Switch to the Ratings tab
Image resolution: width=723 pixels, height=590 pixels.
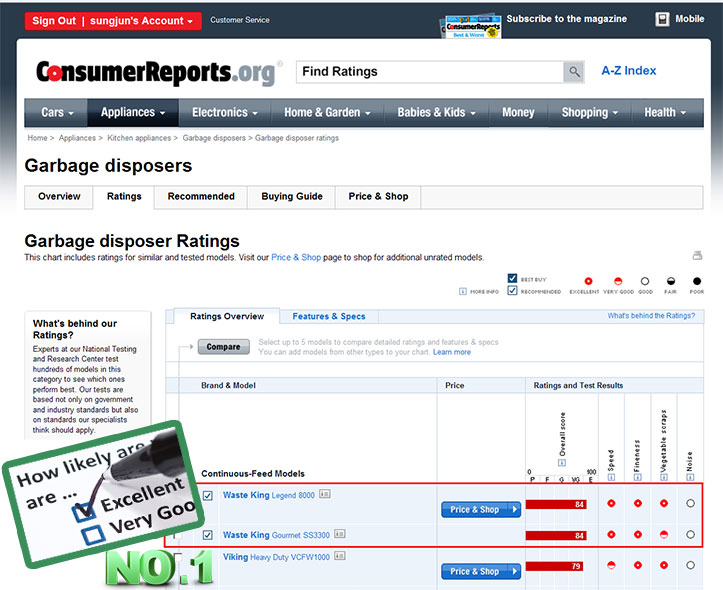pyautogui.click(x=124, y=197)
